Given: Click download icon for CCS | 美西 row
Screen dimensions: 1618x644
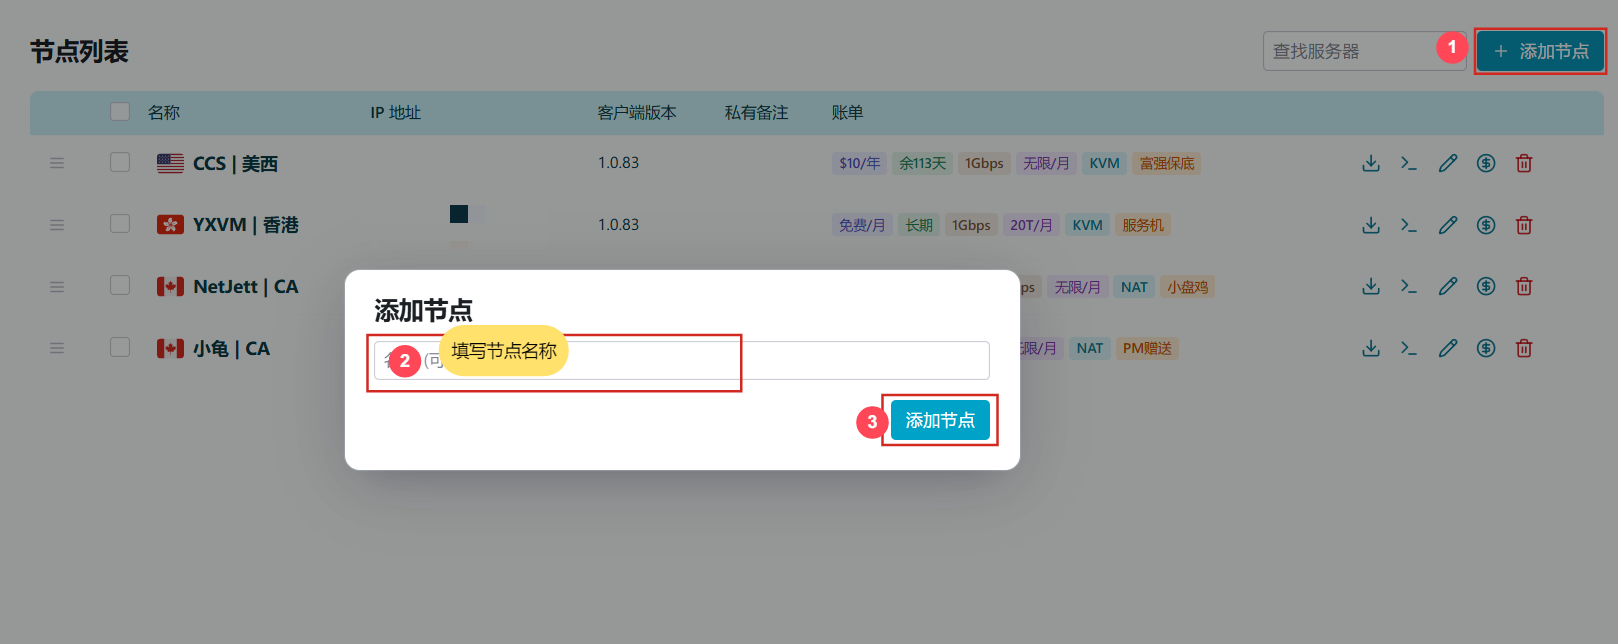Looking at the screenshot, I should 1371,163.
